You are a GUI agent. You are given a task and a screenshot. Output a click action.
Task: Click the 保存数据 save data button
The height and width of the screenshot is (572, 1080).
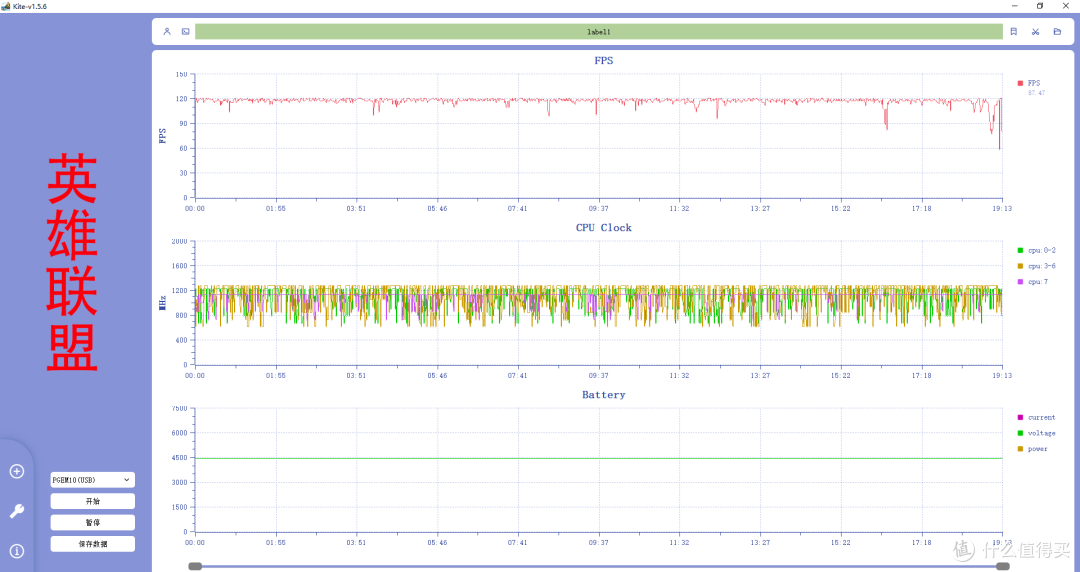coord(92,544)
